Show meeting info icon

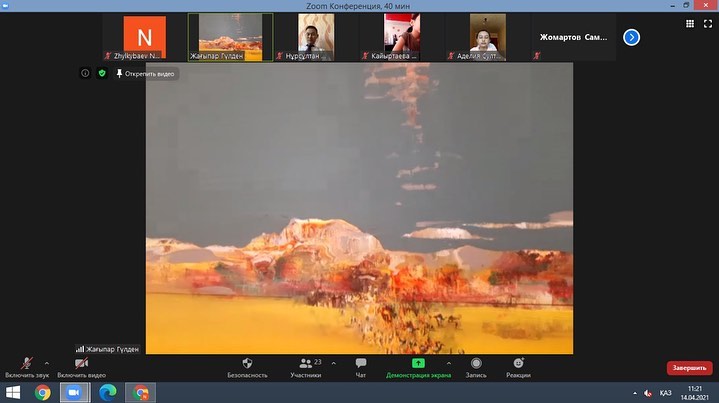85,73
